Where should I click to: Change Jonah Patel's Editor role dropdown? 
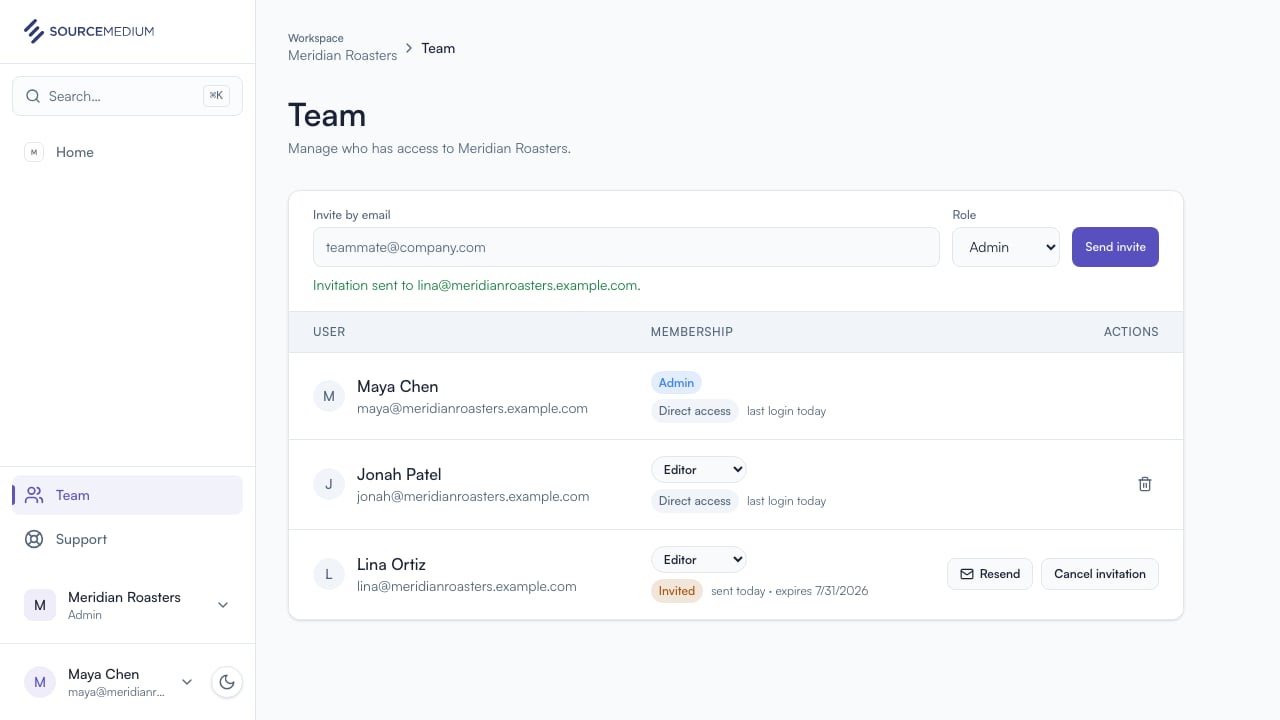coord(699,469)
